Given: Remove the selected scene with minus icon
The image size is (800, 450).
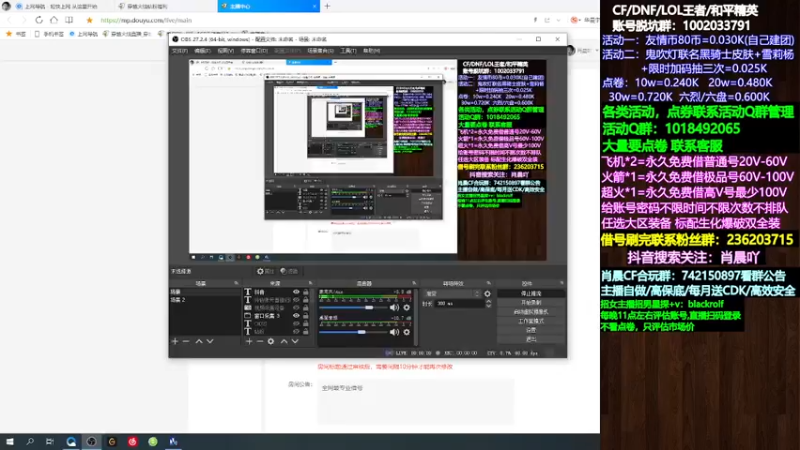Looking at the screenshot, I should coord(186,341).
